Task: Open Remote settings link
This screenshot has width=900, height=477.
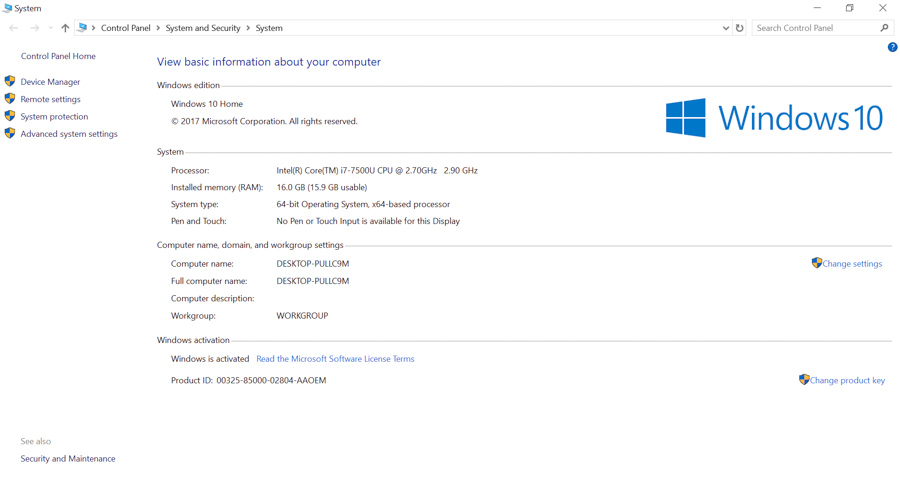Action: (x=50, y=99)
